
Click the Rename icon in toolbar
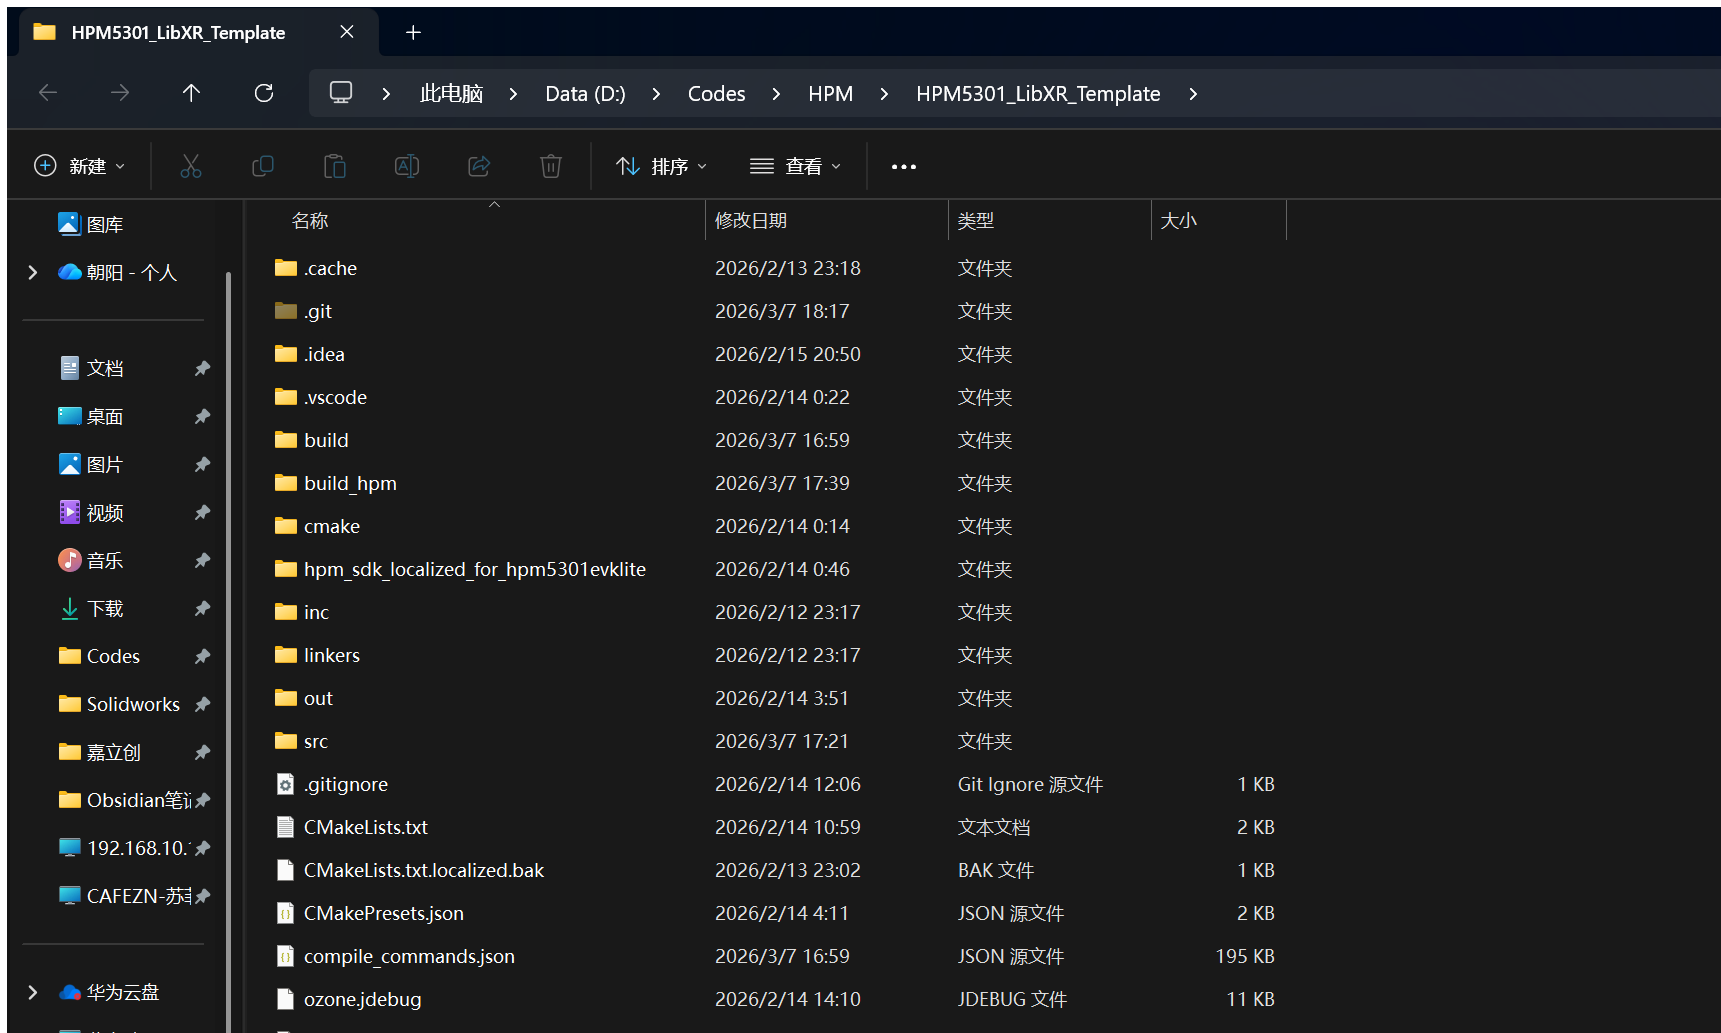coord(407,166)
